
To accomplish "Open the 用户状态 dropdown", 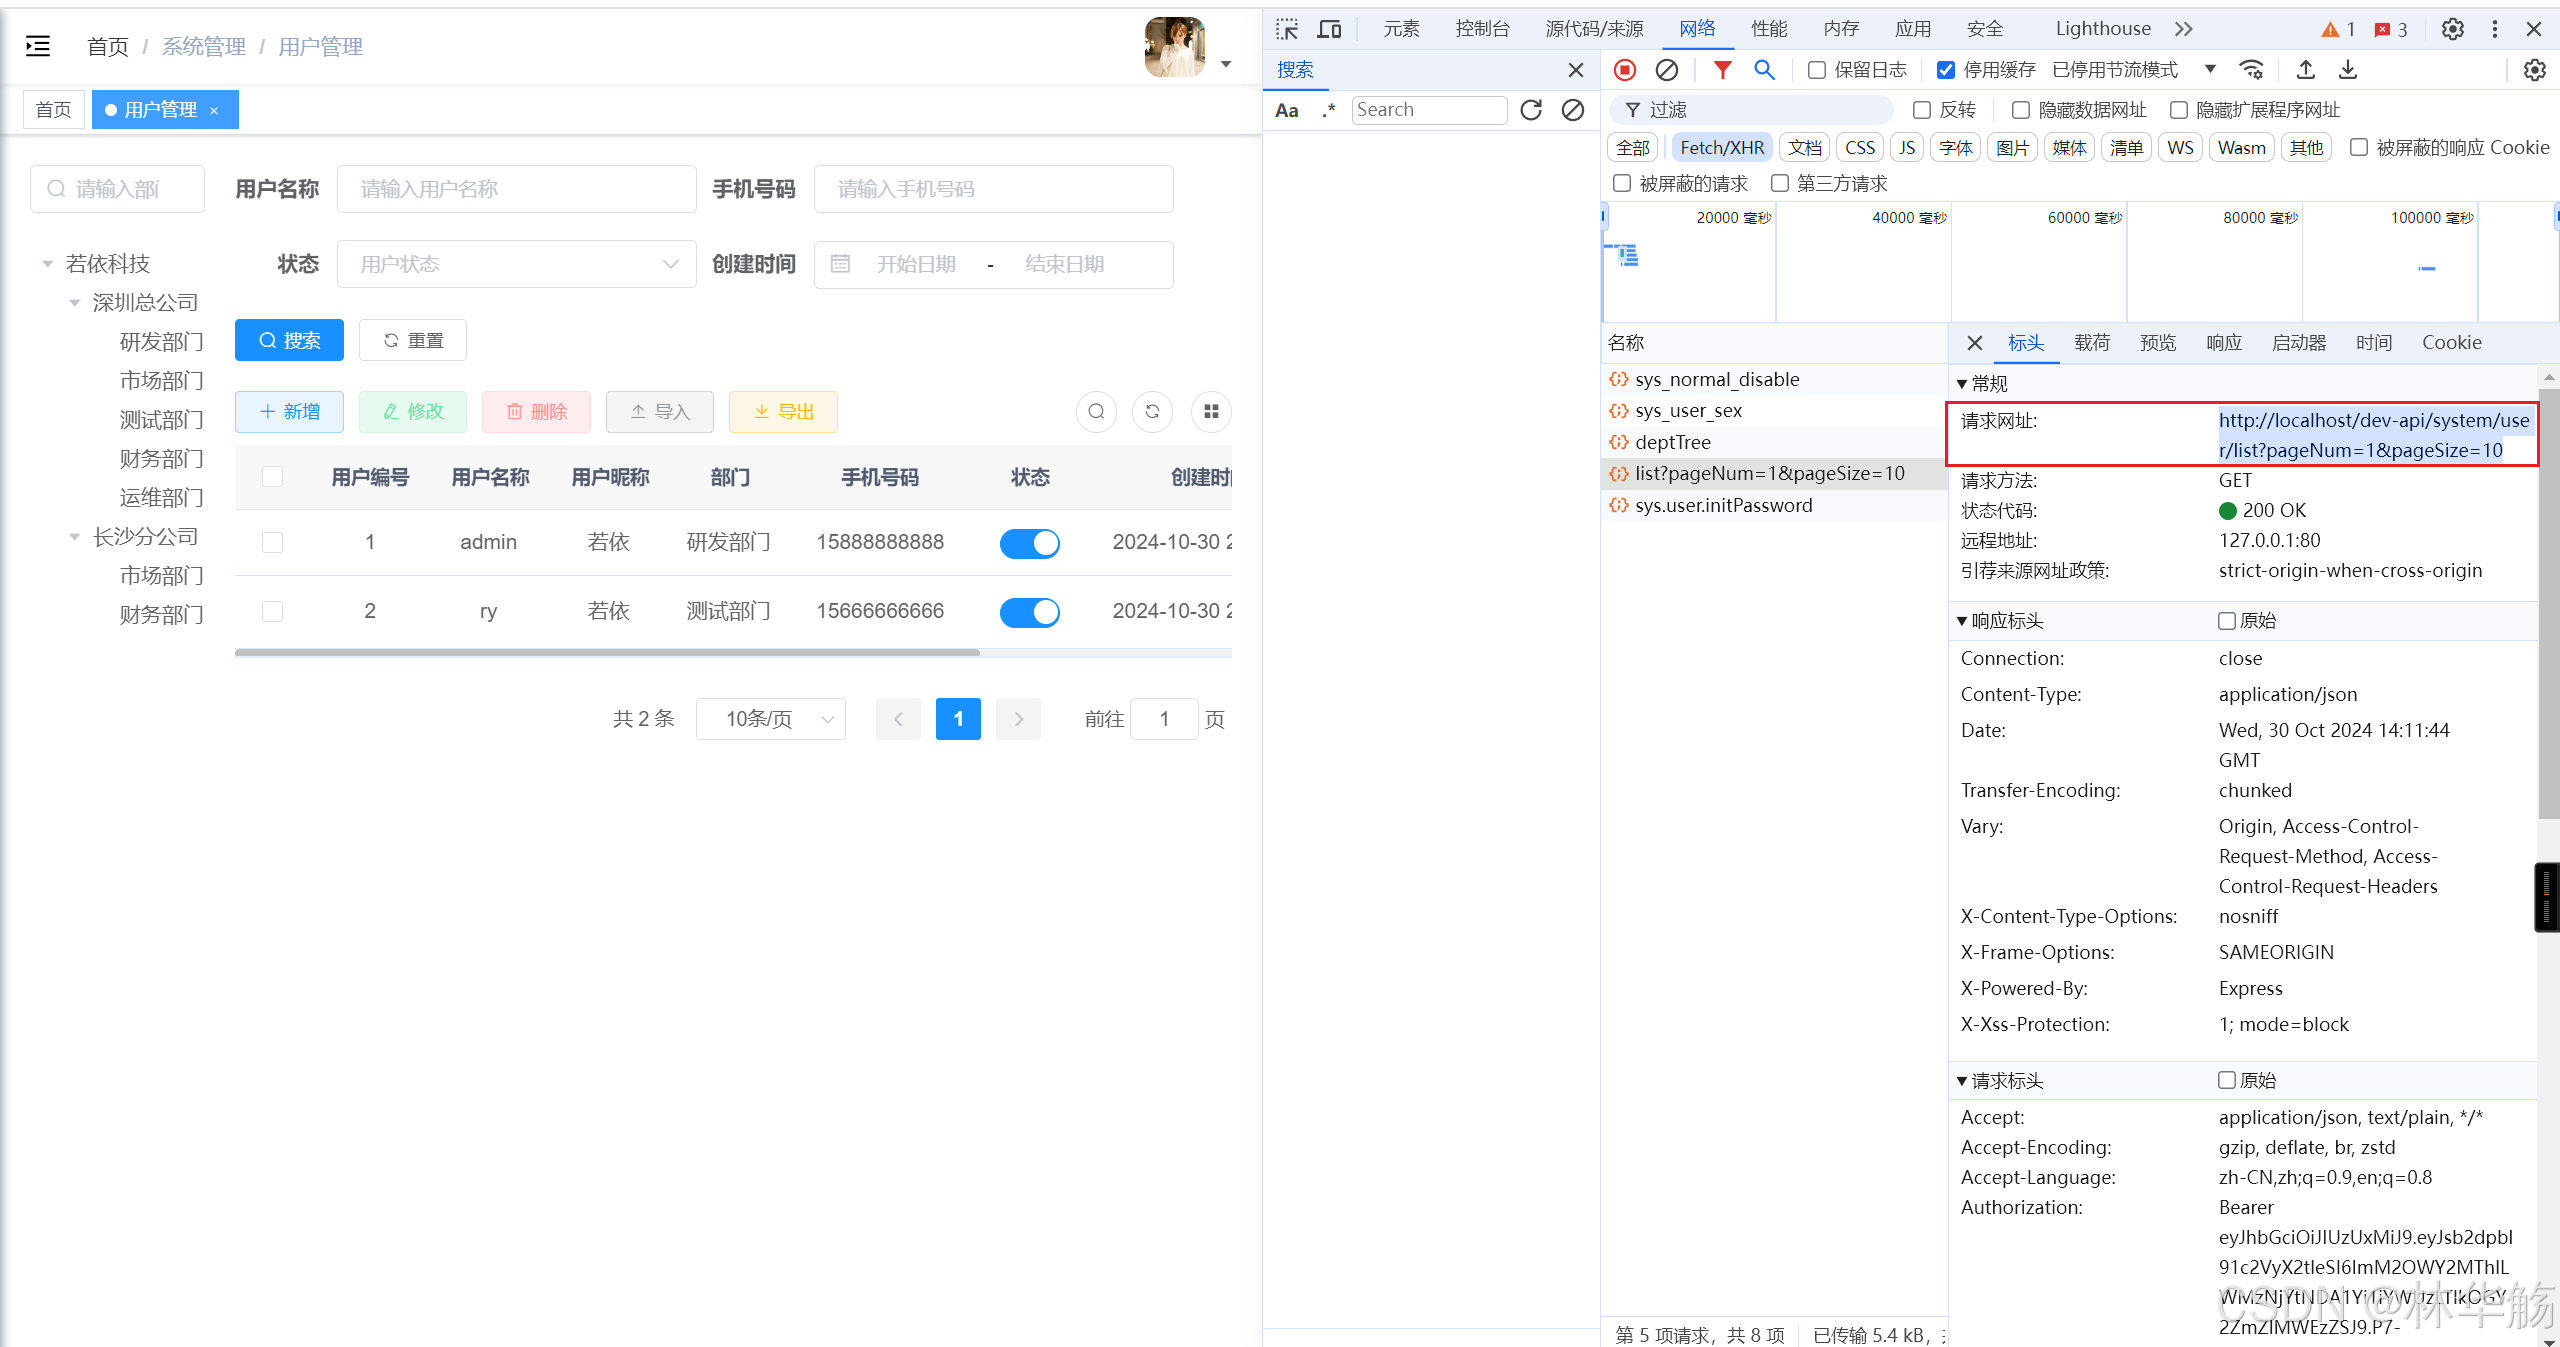I will pos(516,264).
